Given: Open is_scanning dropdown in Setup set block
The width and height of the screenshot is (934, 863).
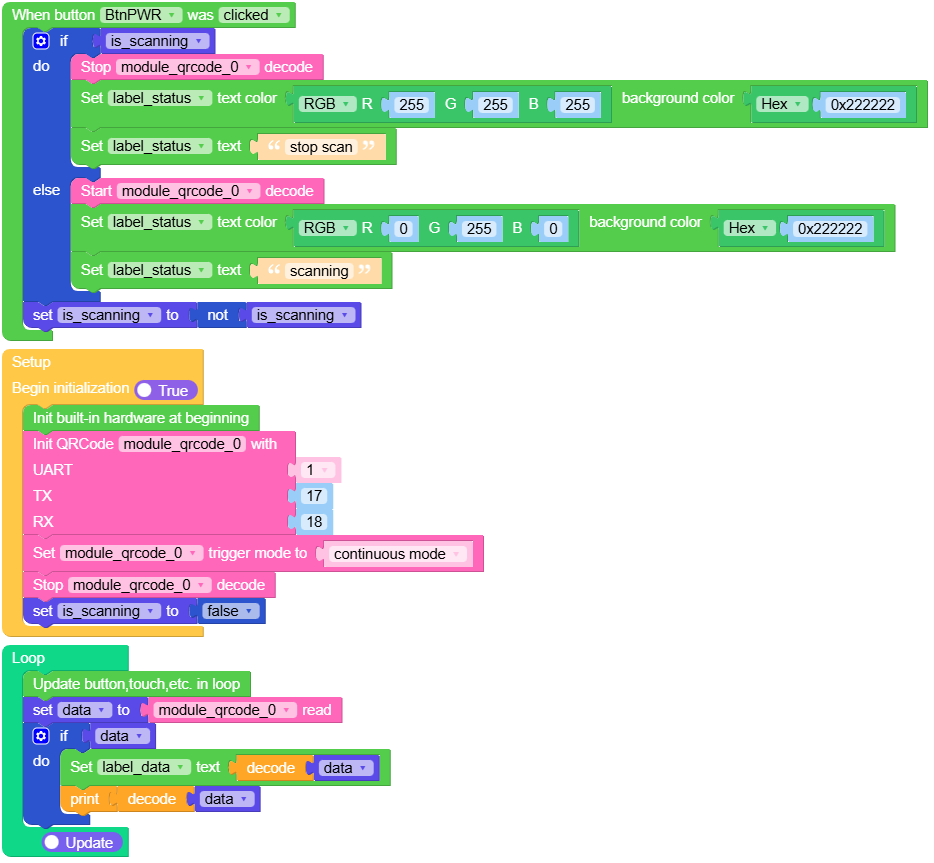Looking at the screenshot, I should [109, 611].
